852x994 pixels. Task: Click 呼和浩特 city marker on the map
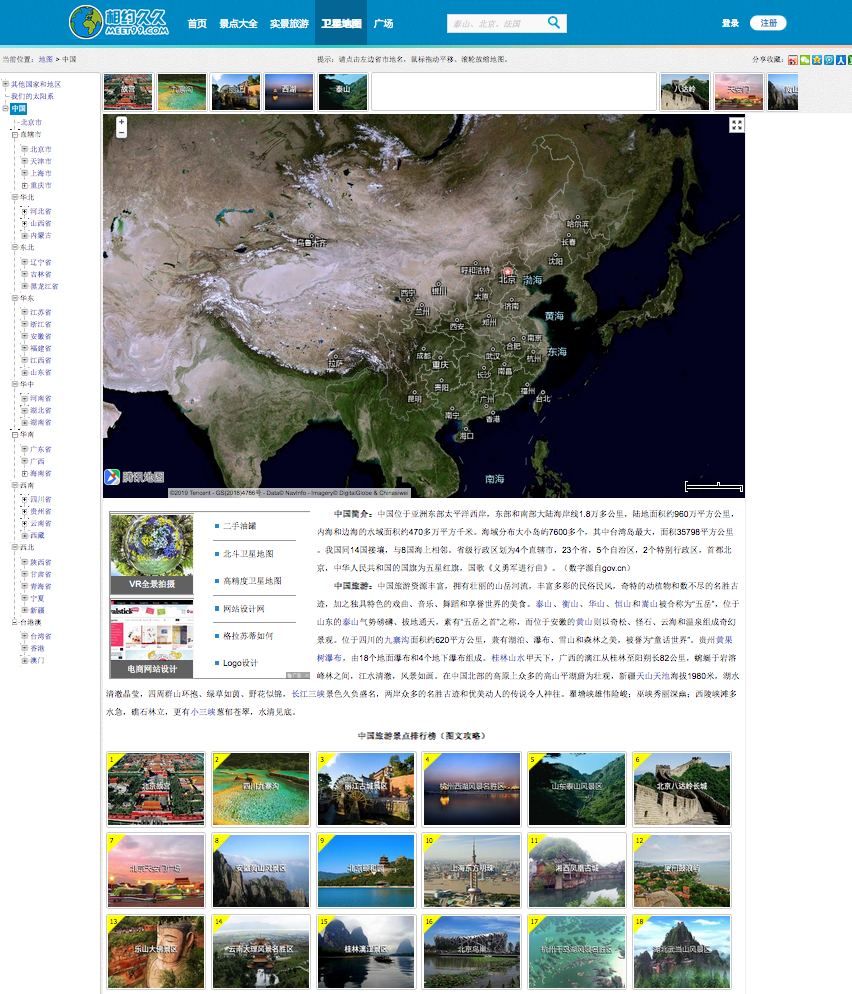pyautogui.click(x=475, y=270)
